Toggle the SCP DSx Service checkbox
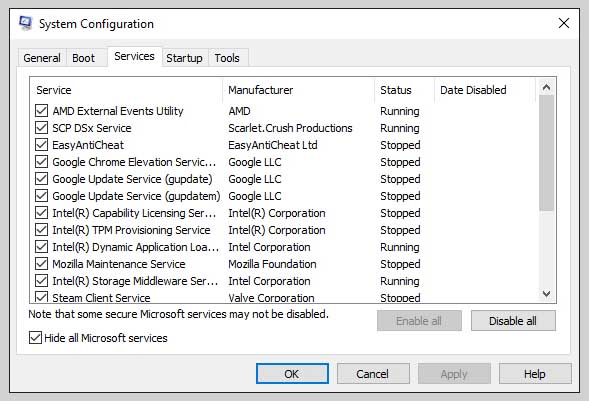Image resolution: width=589 pixels, height=401 pixels. pos(41,128)
